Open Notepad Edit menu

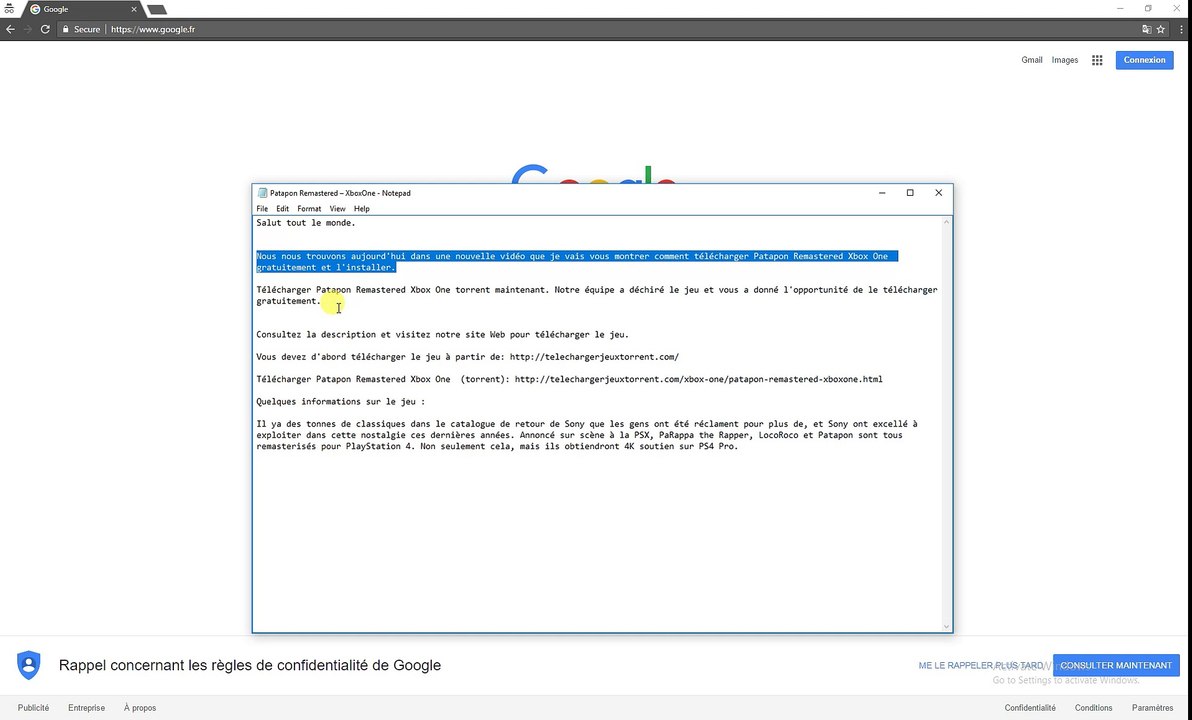[x=282, y=208]
